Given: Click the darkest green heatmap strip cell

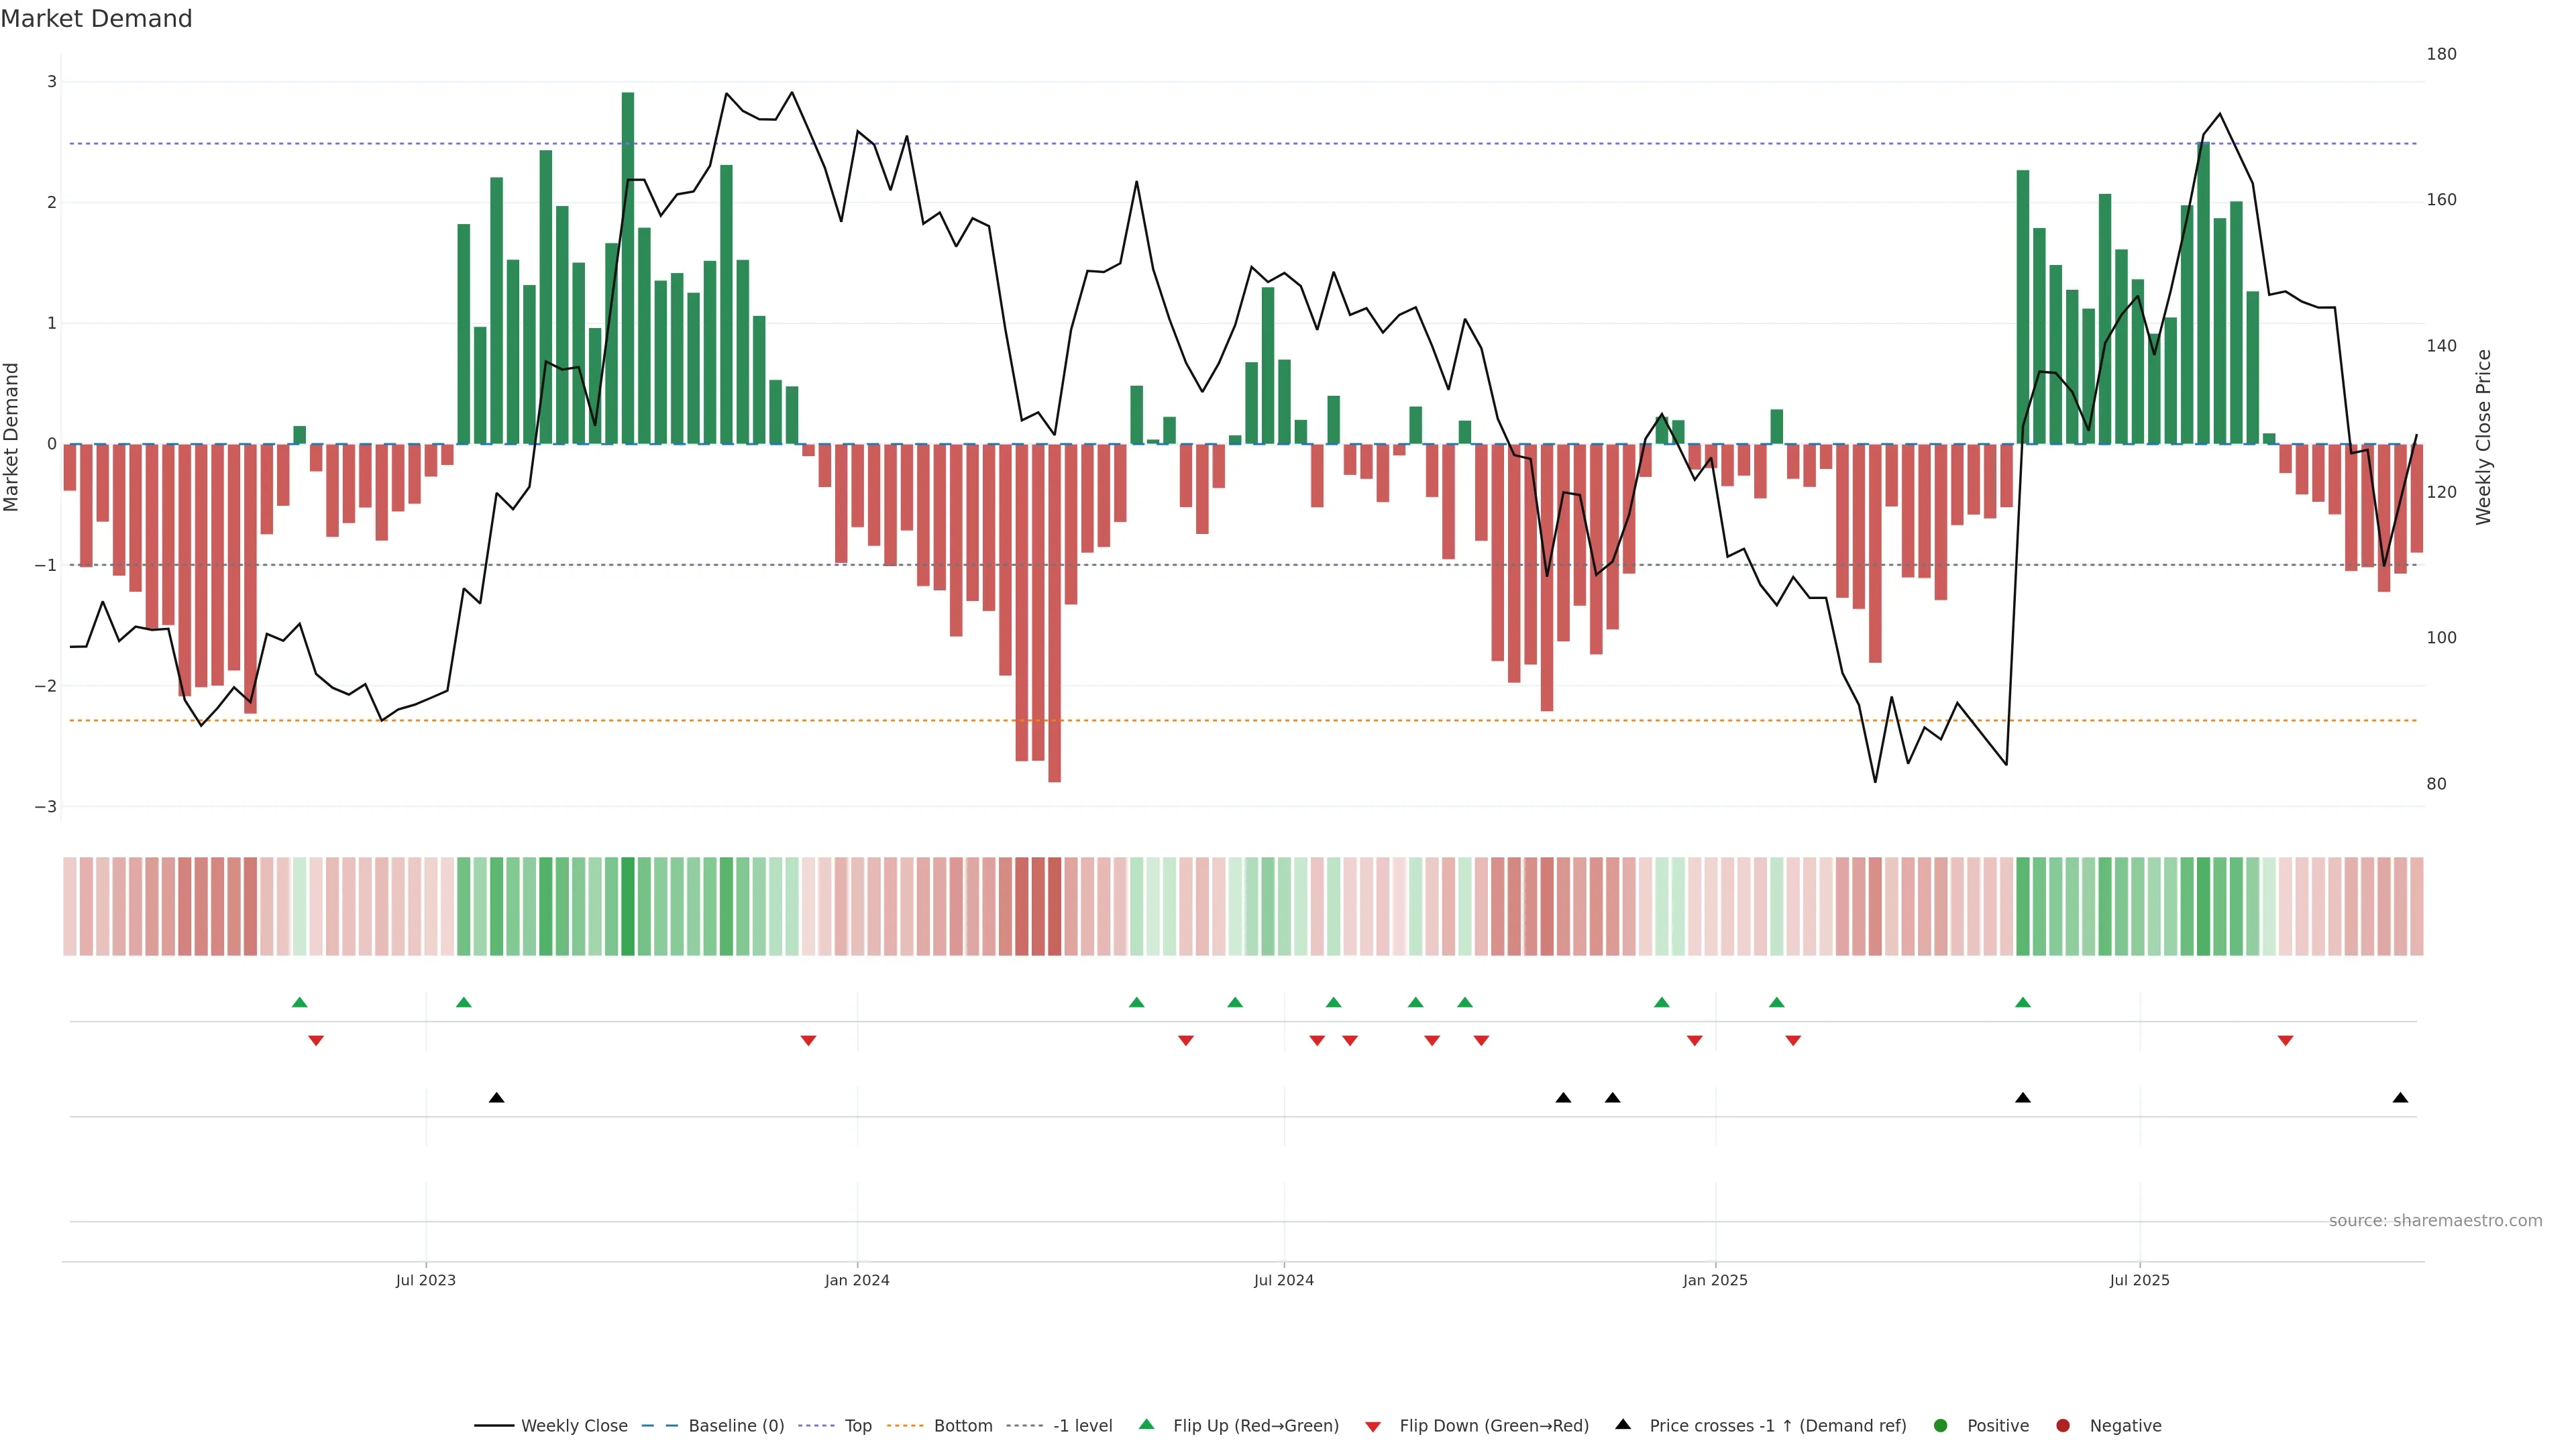Looking at the screenshot, I should point(628,906).
